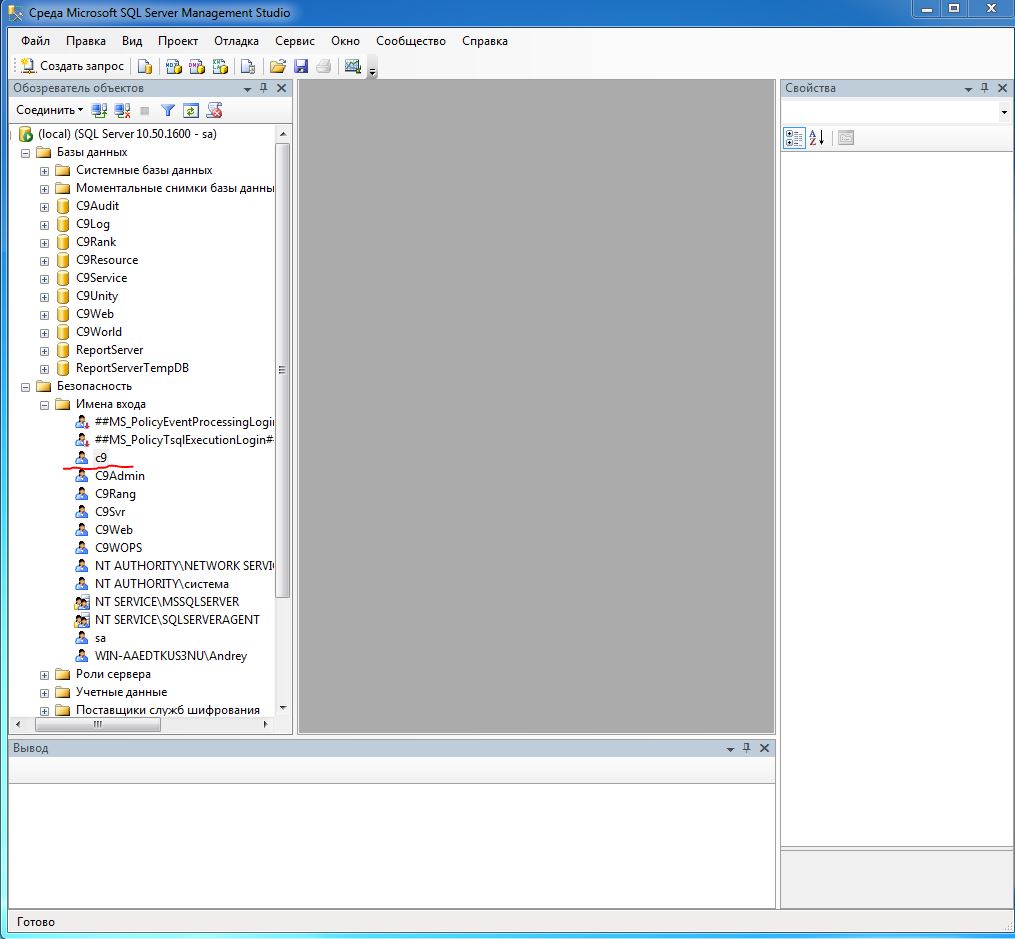This screenshot has width=1015, height=939.
Task: Click the Filter funnel icon in Object Explorer
Action: (168, 110)
